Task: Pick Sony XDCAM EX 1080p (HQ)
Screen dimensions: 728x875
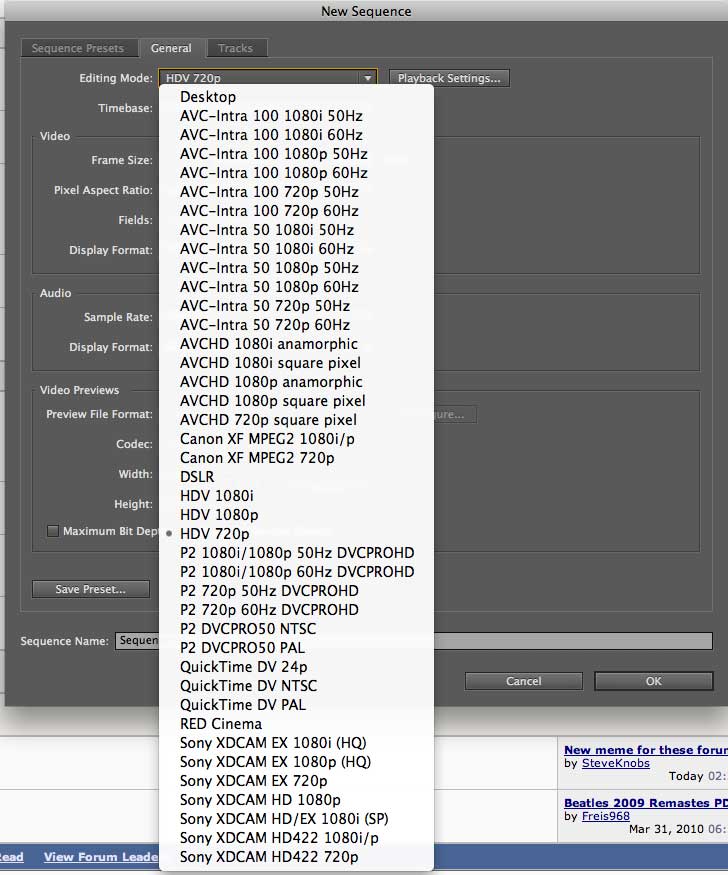Action: [x=296, y=761]
